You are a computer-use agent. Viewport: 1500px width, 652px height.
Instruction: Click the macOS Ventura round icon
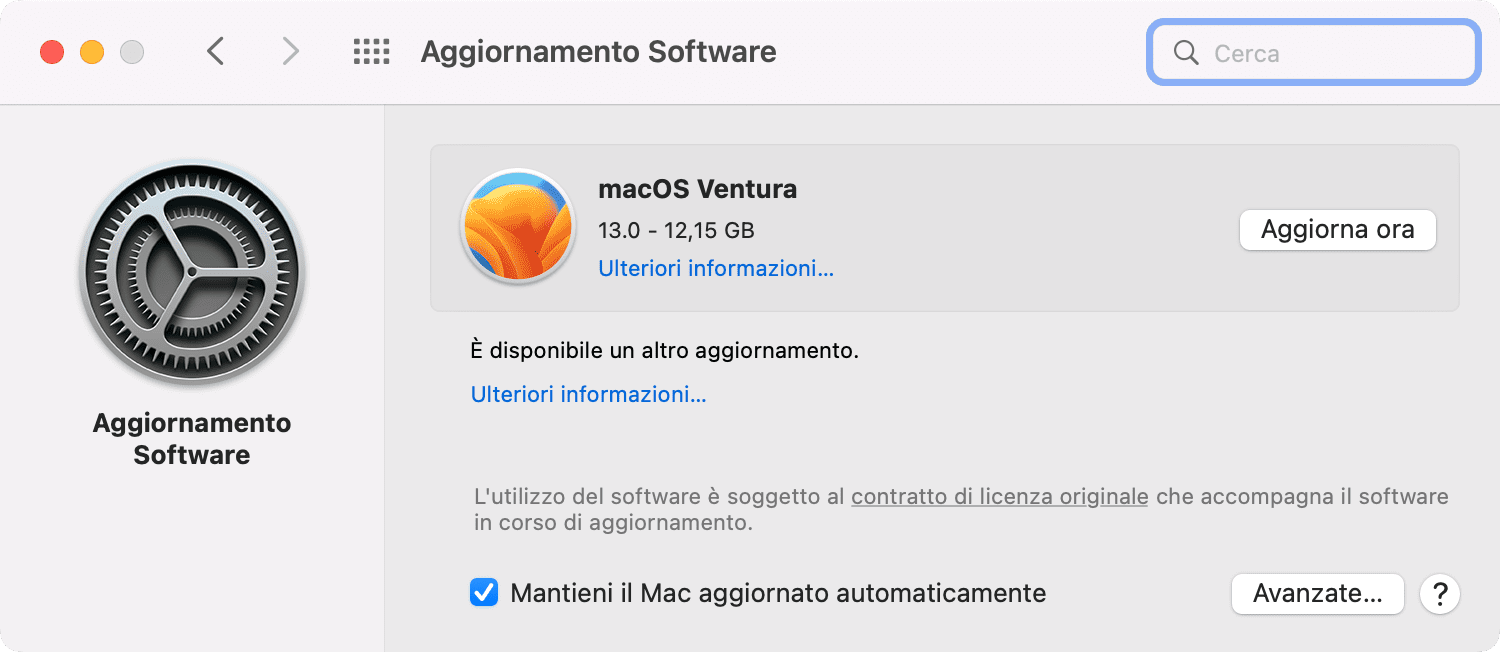tap(517, 226)
